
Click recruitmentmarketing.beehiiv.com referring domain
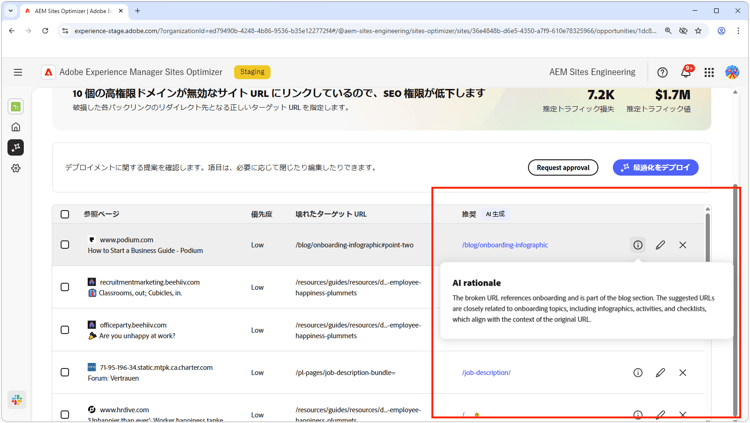[150, 282]
